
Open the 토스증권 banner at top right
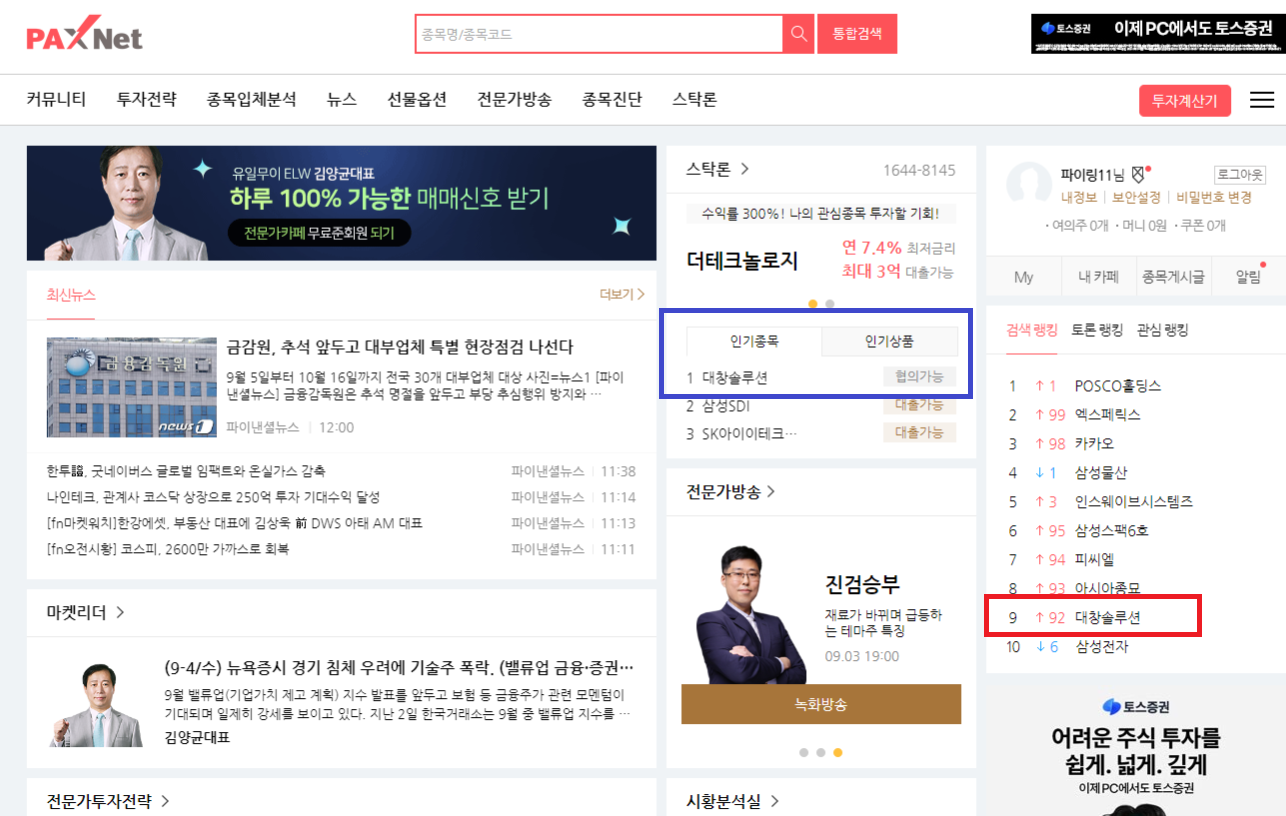click(x=1158, y=34)
